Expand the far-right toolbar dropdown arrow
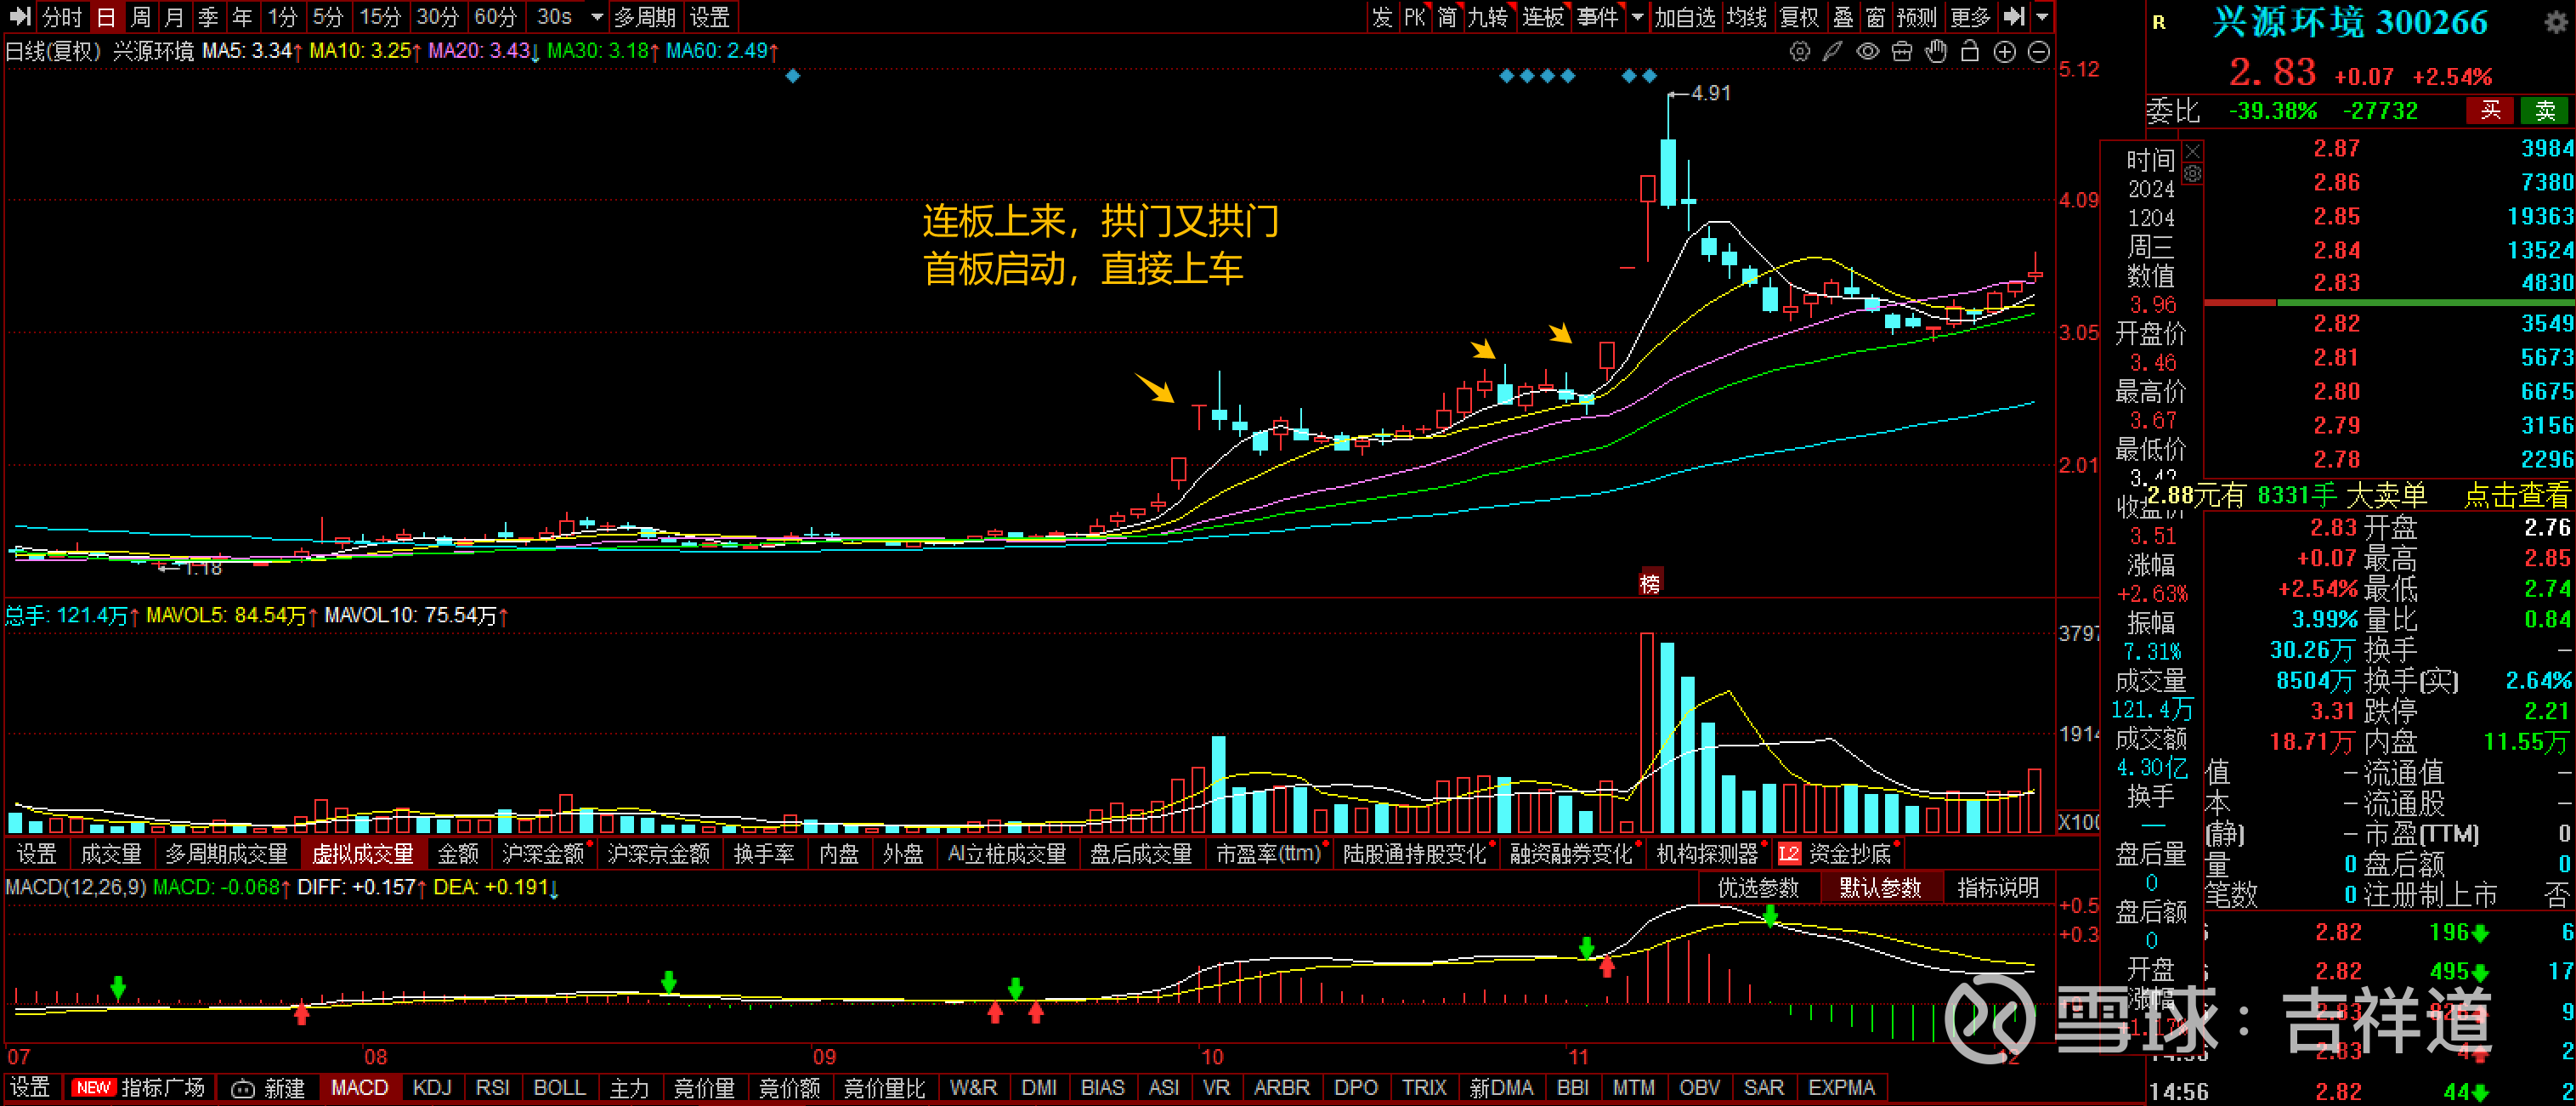 (2042, 17)
